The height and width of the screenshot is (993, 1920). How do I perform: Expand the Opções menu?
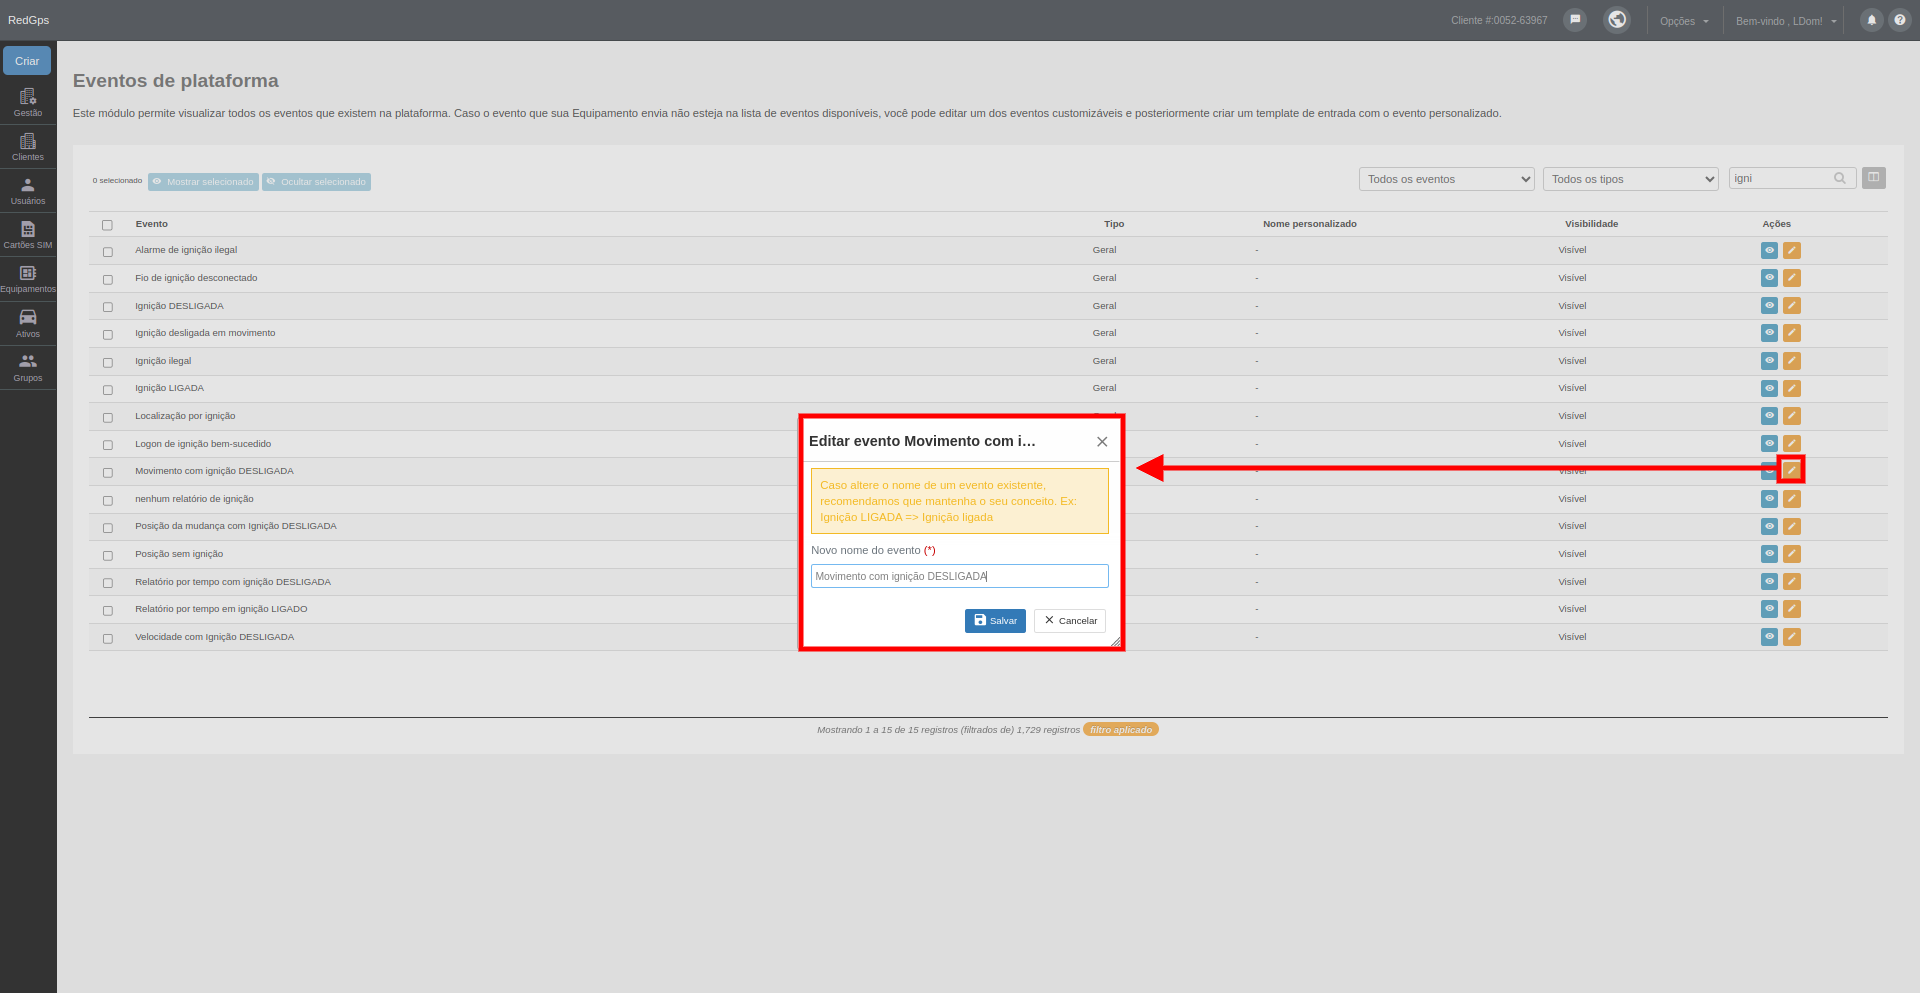coord(1684,21)
